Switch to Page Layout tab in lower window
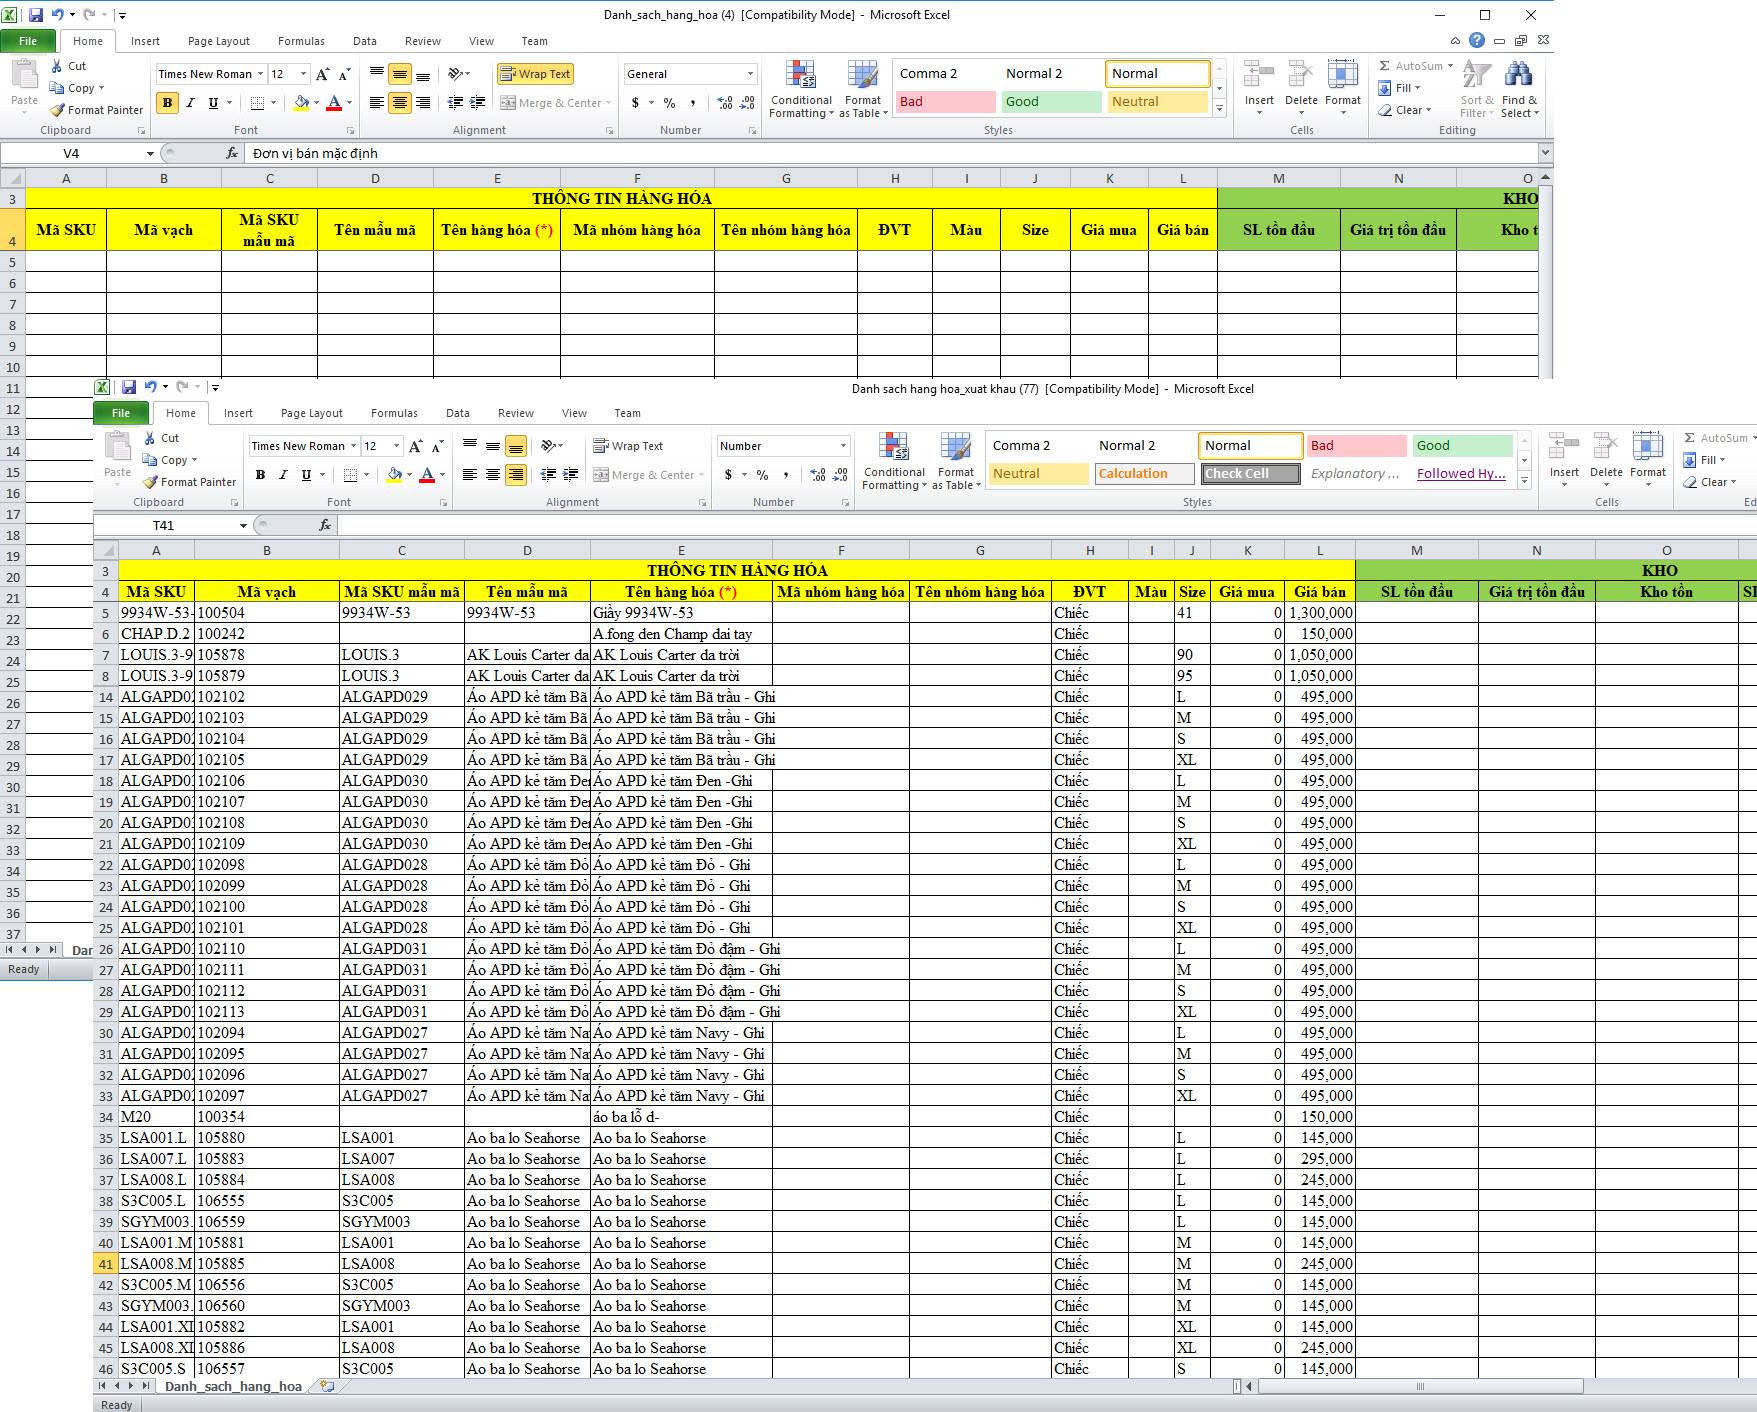 (311, 413)
